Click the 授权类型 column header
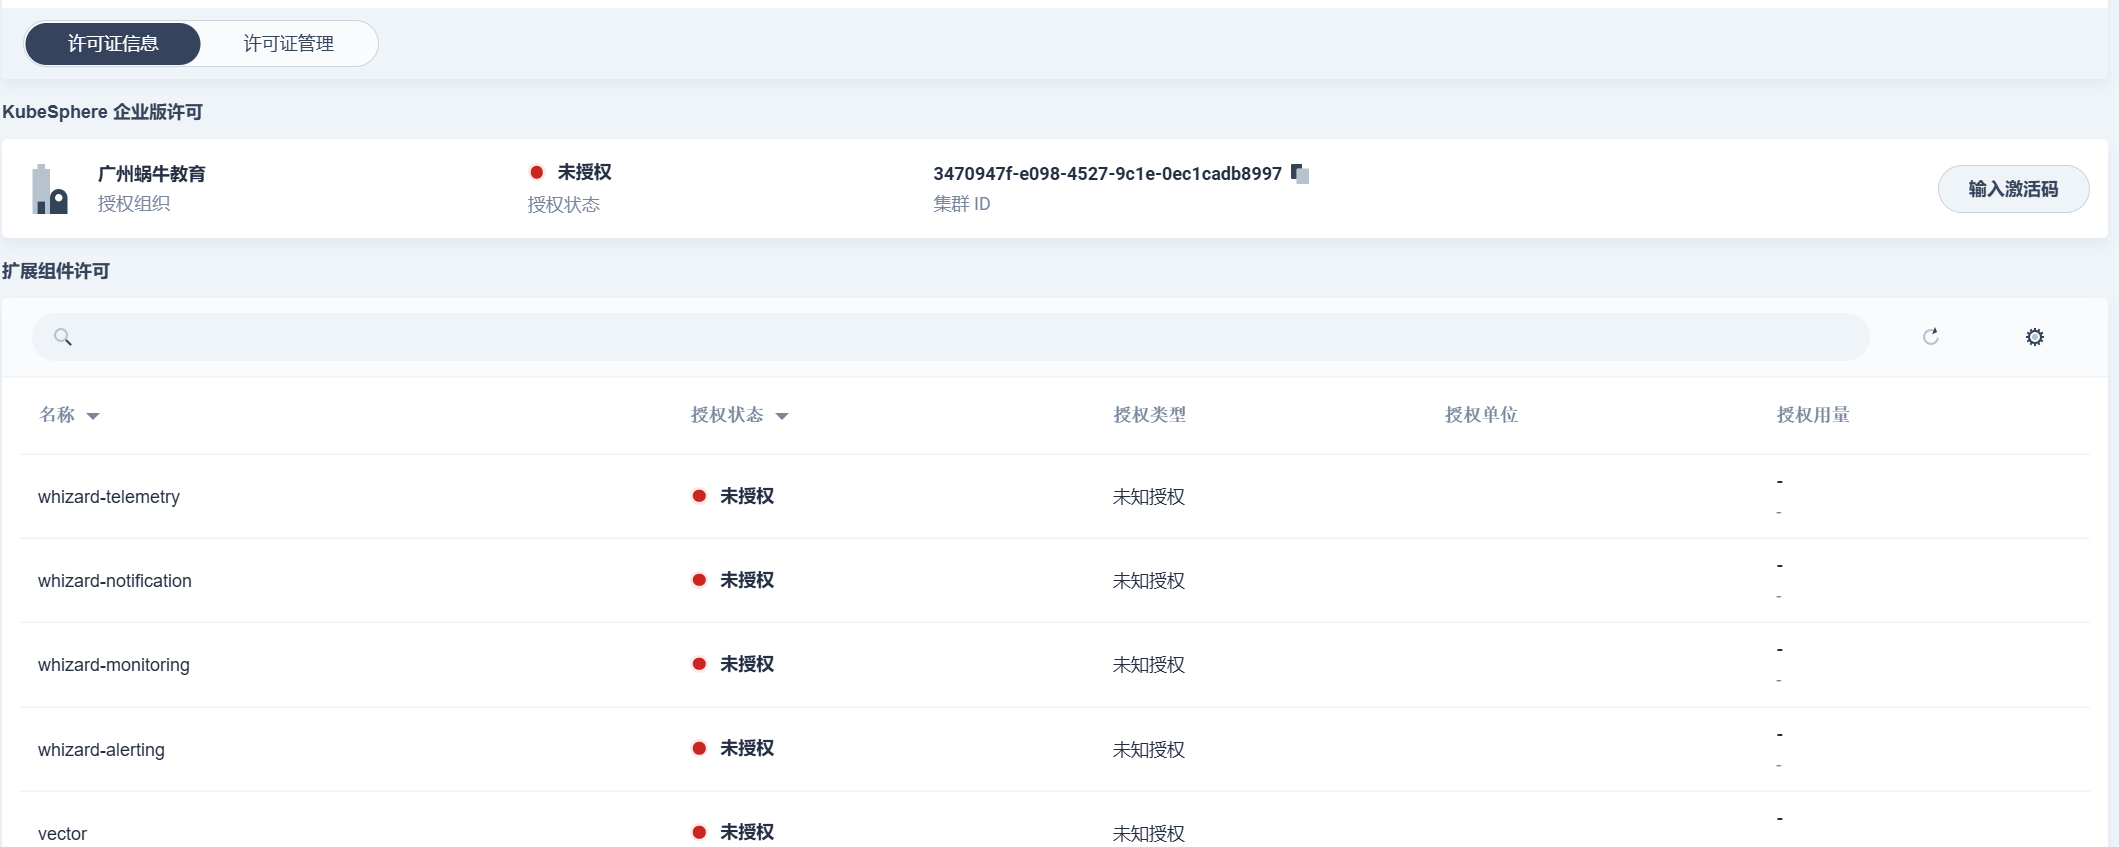The height and width of the screenshot is (847, 2119). click(1150, 415)
